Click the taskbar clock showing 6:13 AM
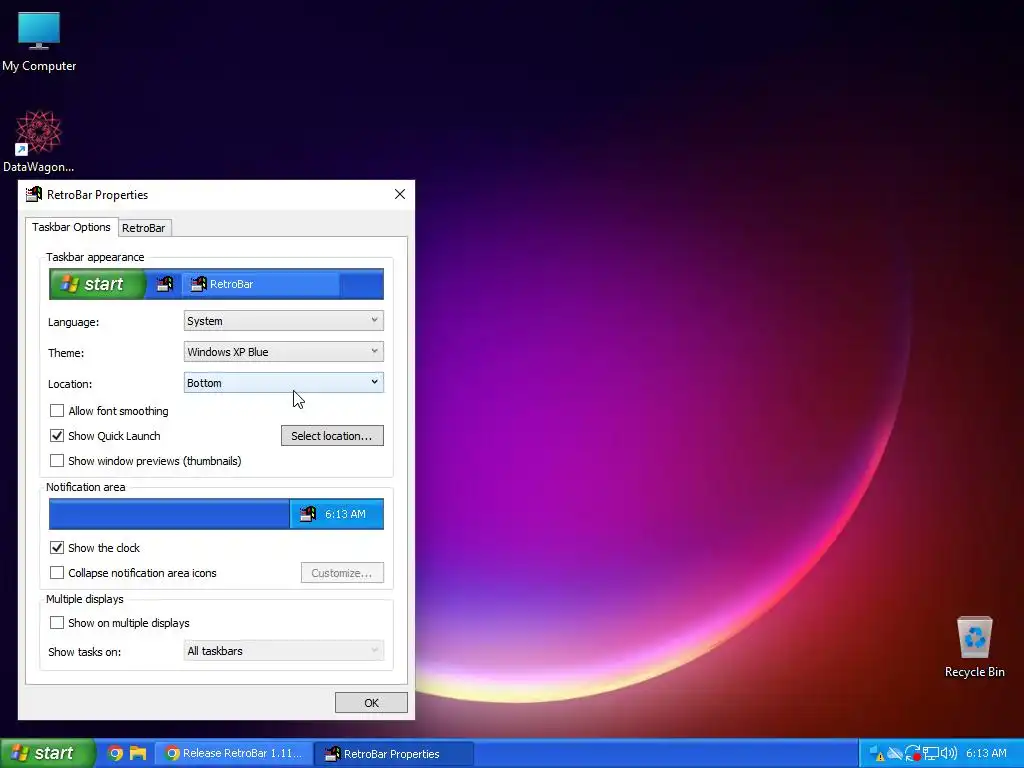This screenshot has width=1024, height=768. (x=986, y=754)
